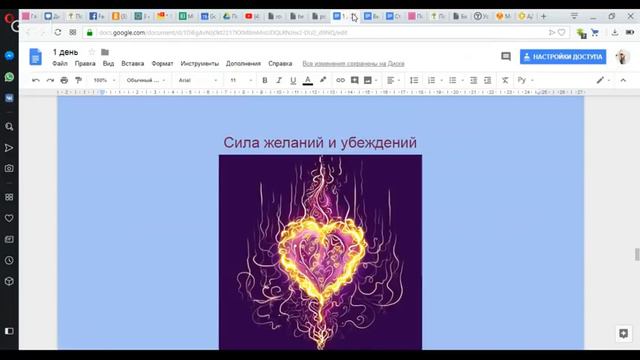Image resolution: width=640 pixels, height=360 pixels.
Task: Open the Правка menu
Action: (x=85, y=64)
